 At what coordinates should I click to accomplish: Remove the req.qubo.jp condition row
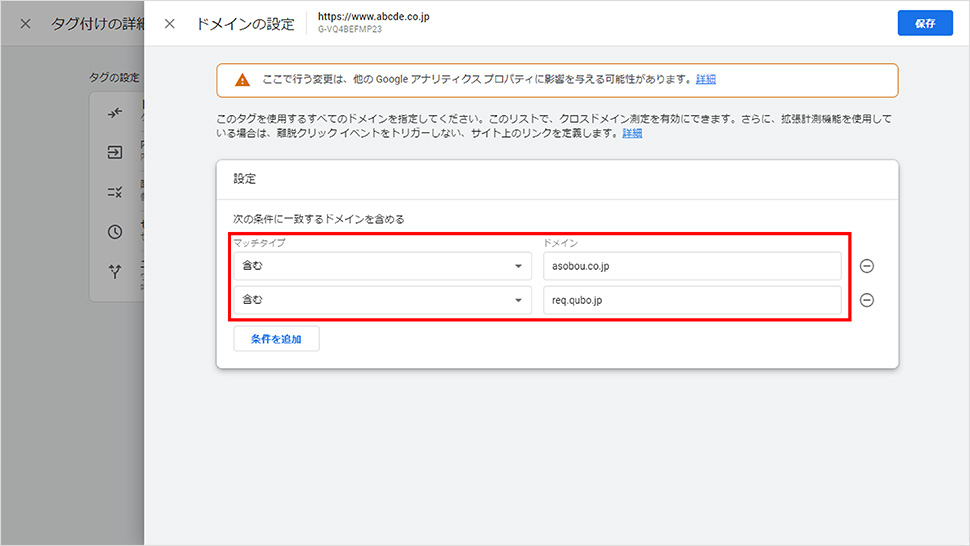click(x=867, y=300)
